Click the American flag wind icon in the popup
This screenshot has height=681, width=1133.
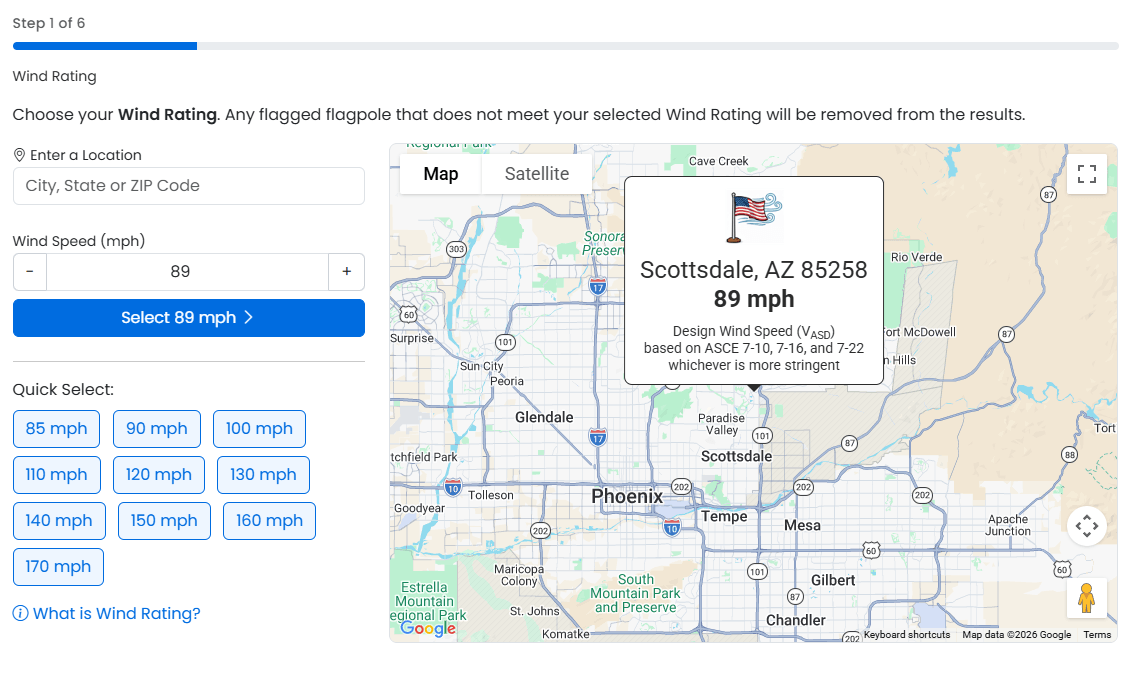[754, 218]
